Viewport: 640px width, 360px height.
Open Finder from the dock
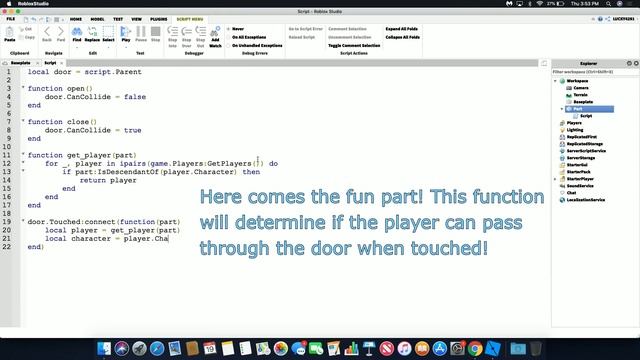104,349
